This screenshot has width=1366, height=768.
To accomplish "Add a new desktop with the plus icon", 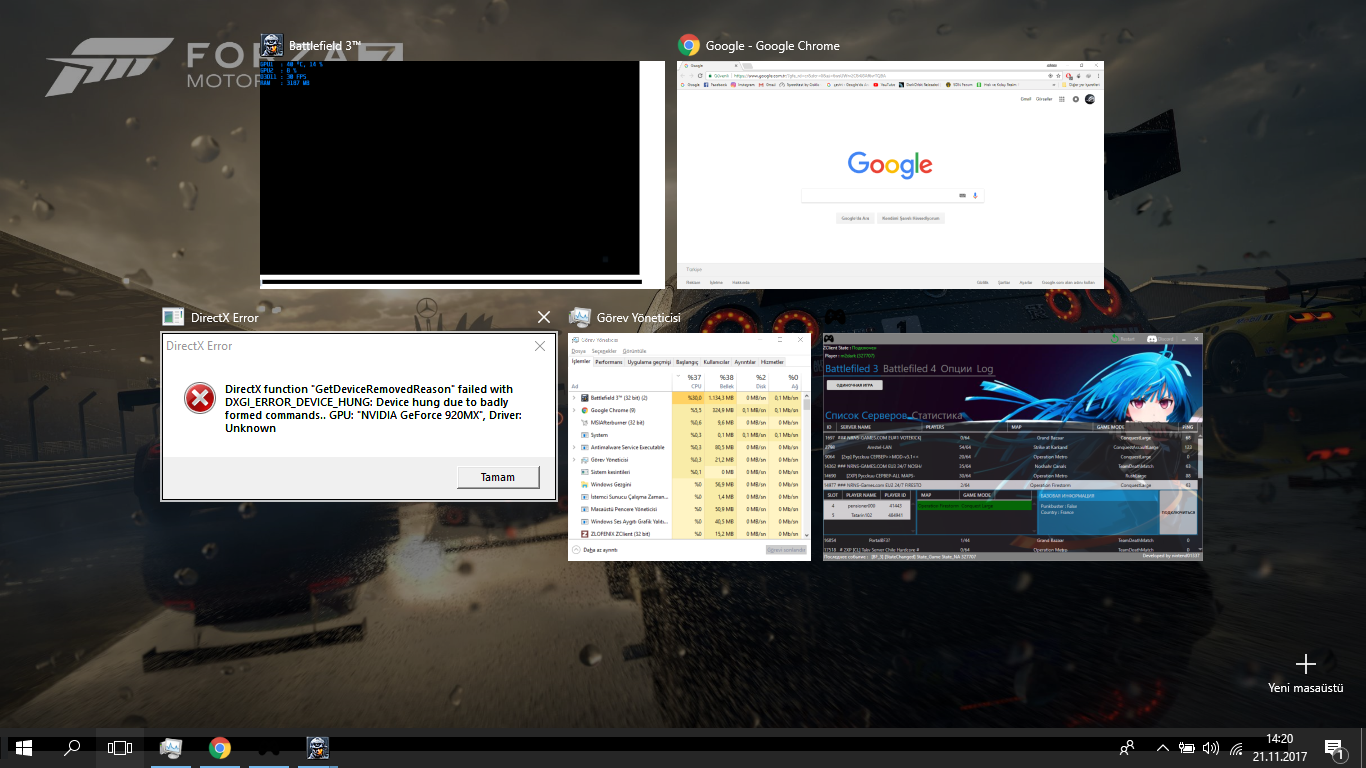I will [1305, 664].
